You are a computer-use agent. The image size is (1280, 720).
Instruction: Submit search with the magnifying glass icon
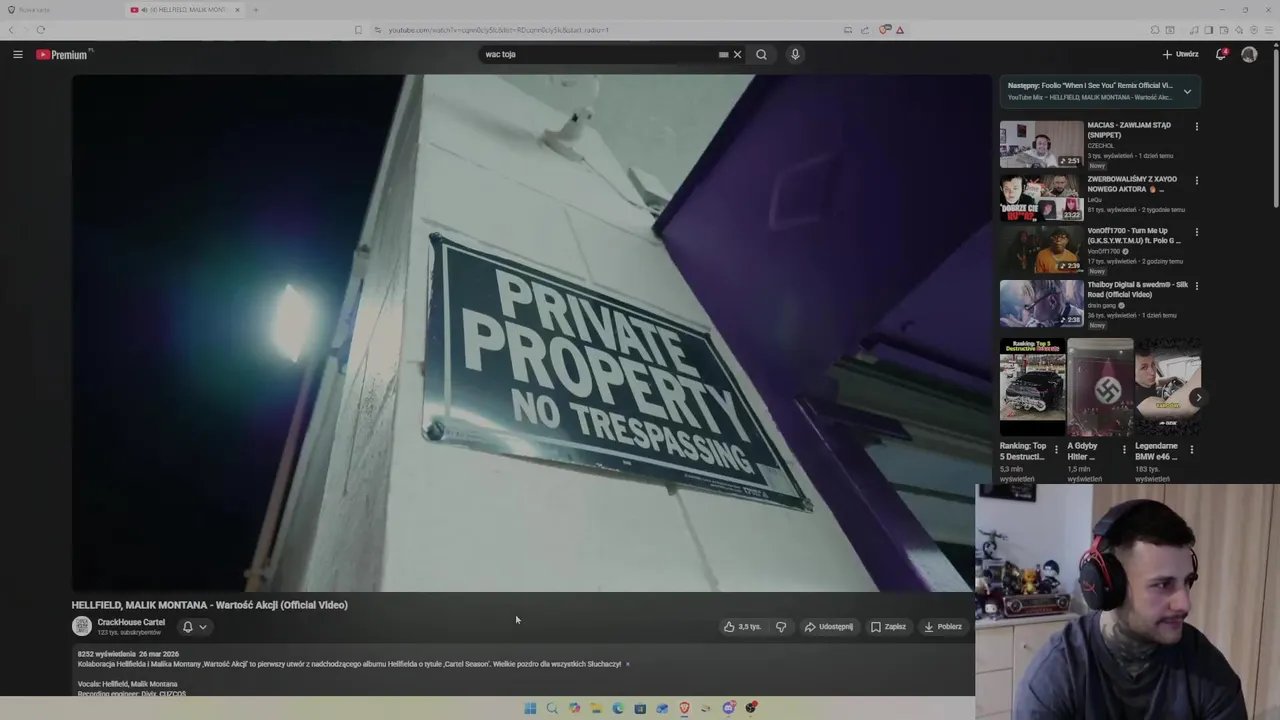click(x=761, y=54)
